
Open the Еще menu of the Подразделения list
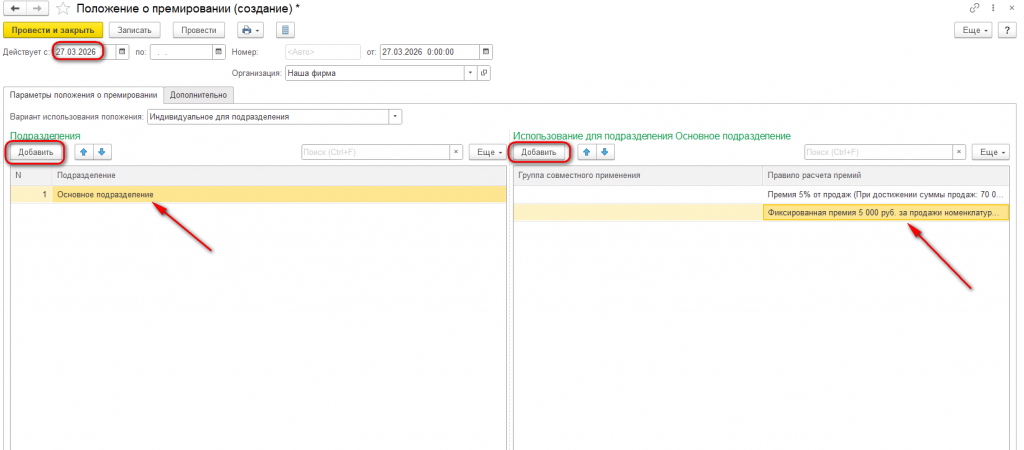(488, 152)
